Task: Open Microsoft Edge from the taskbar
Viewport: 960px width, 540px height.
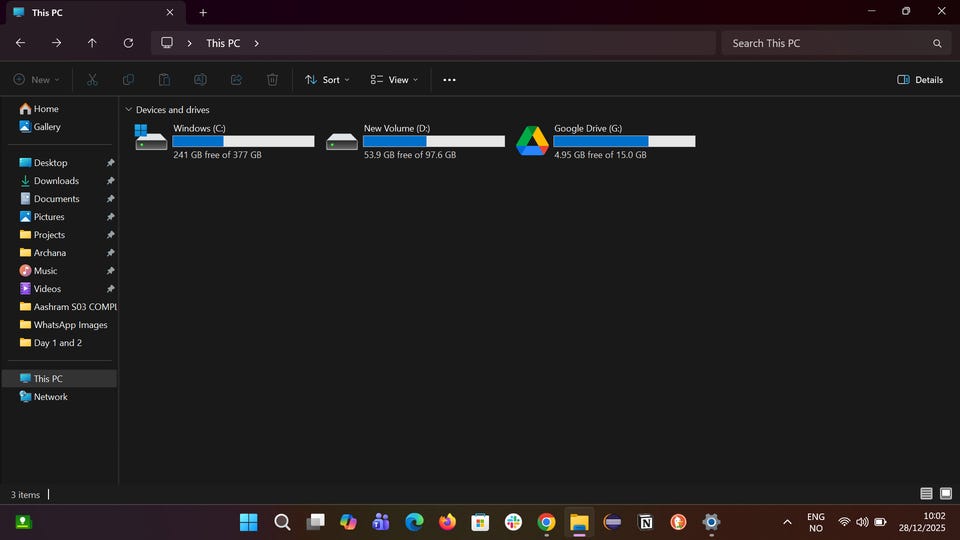Action: [414, 522]
